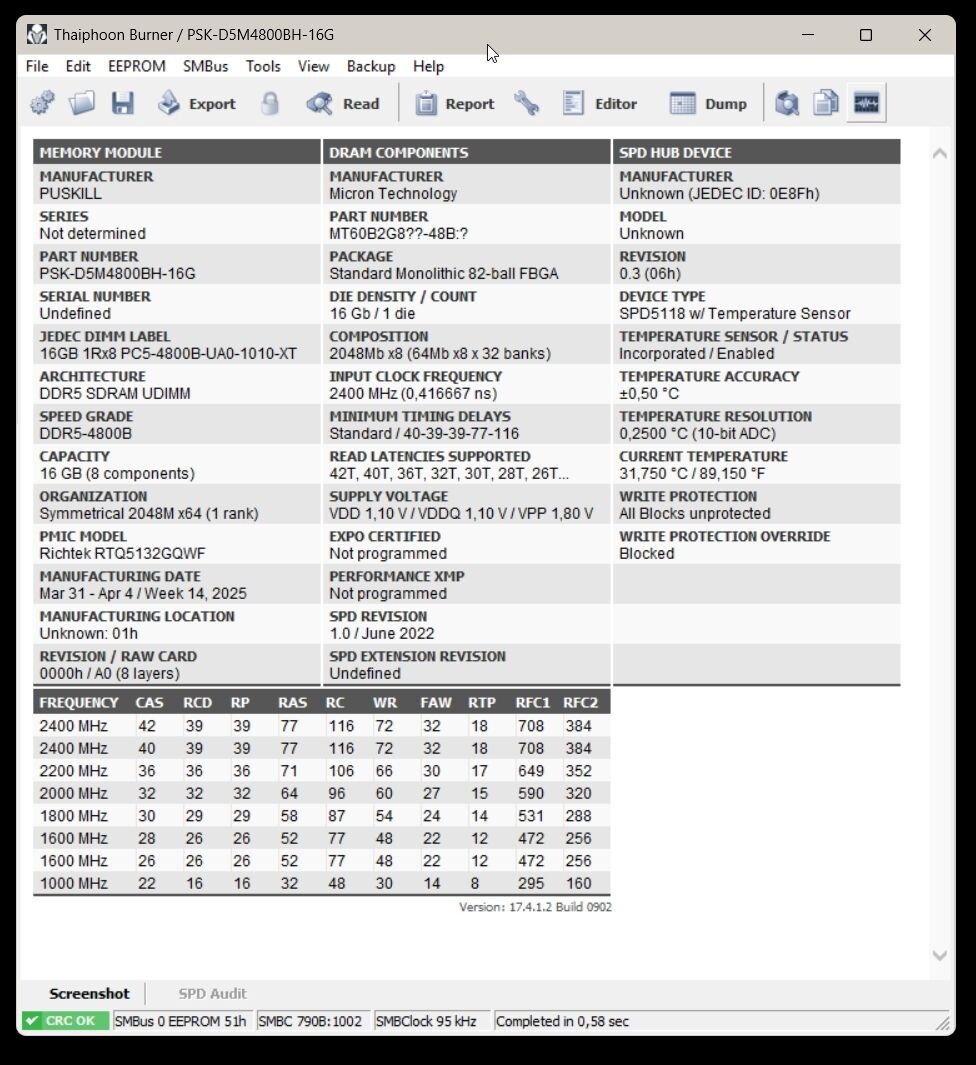
Task: Click the current temperature 31,750 °C value
Action: 691,473
